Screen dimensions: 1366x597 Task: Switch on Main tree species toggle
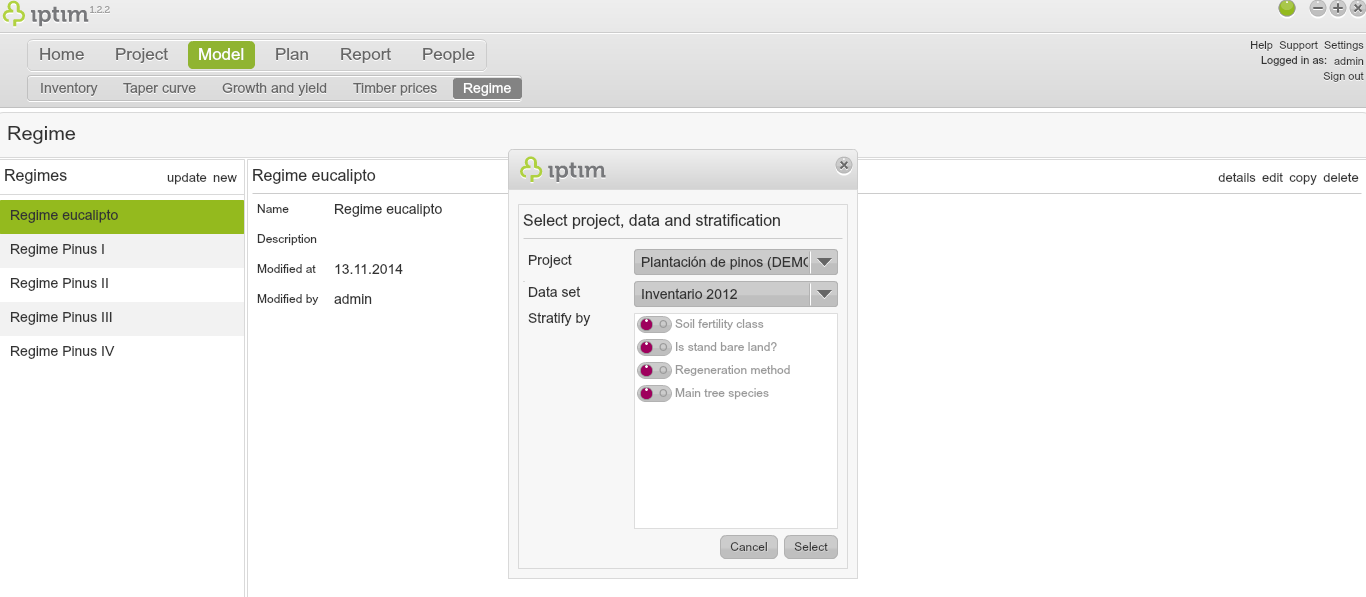click(x=654, y=393)
